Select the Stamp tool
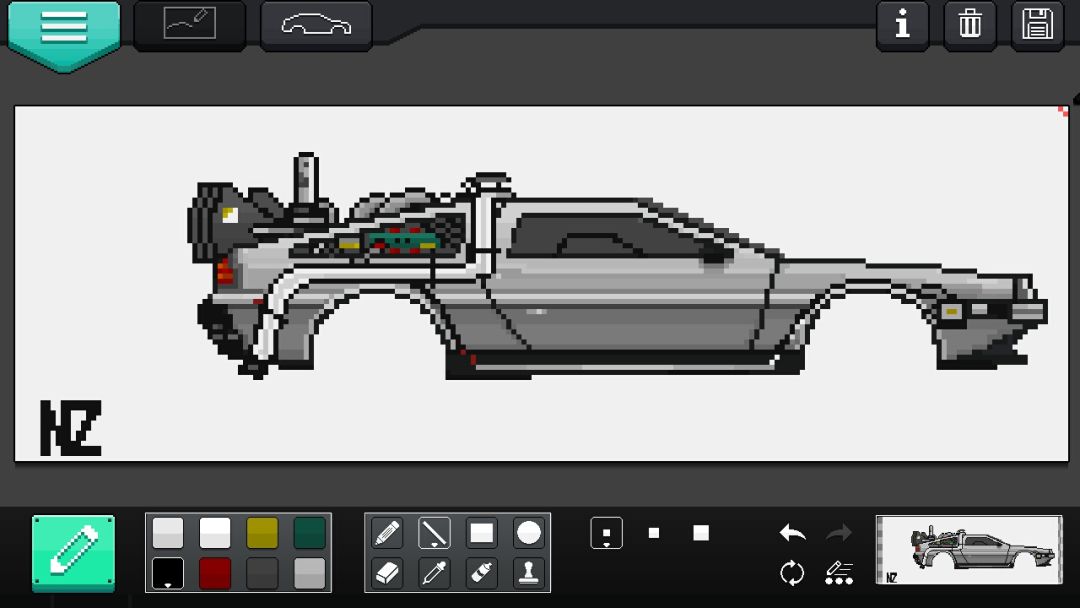Viewport: 1080px width, 608px height. (528, 573)
